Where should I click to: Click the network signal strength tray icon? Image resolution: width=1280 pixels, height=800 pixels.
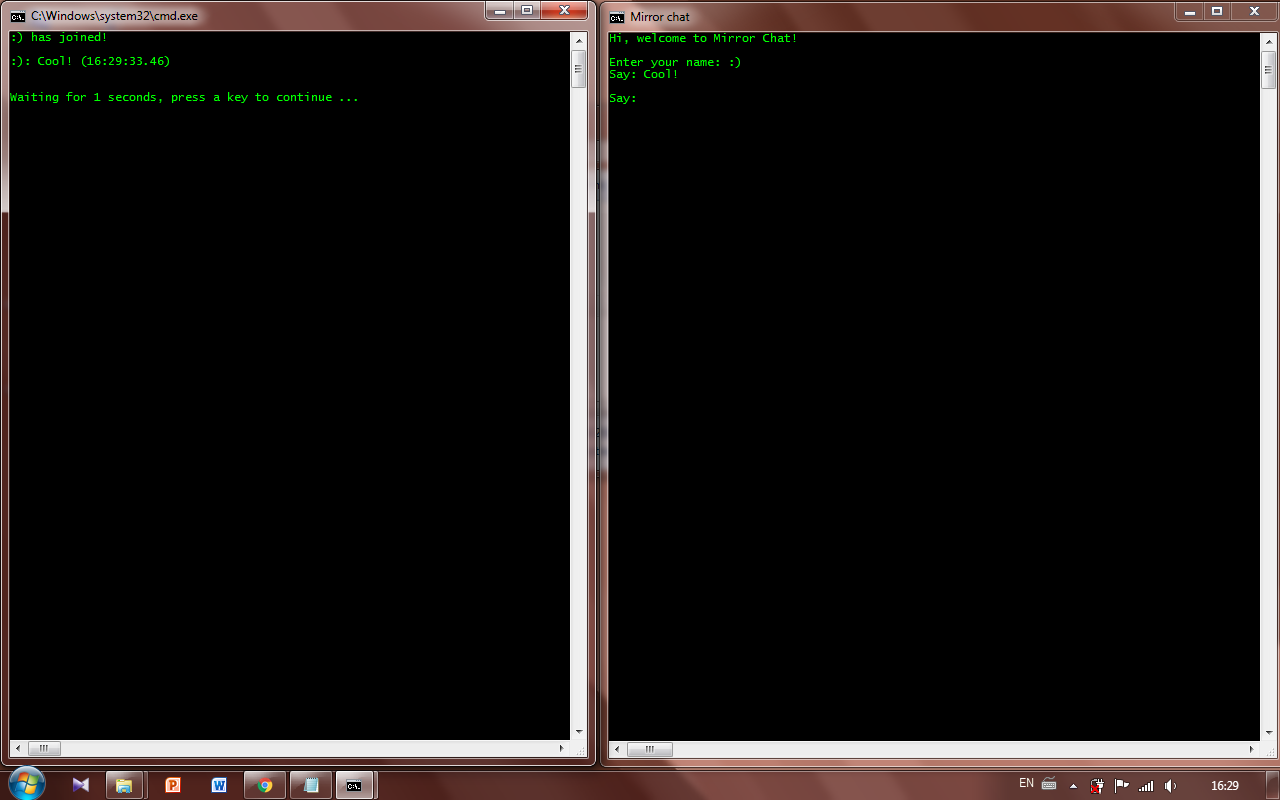tap(1146, 787)
